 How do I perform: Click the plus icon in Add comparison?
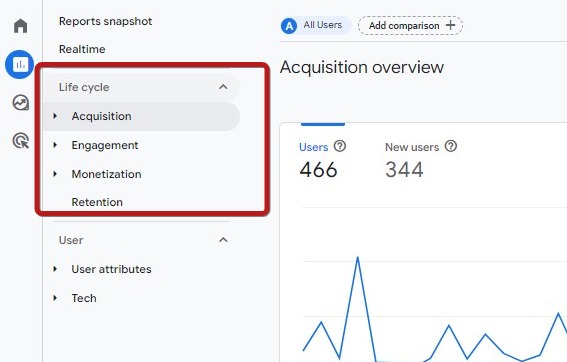tap(450, 25)
